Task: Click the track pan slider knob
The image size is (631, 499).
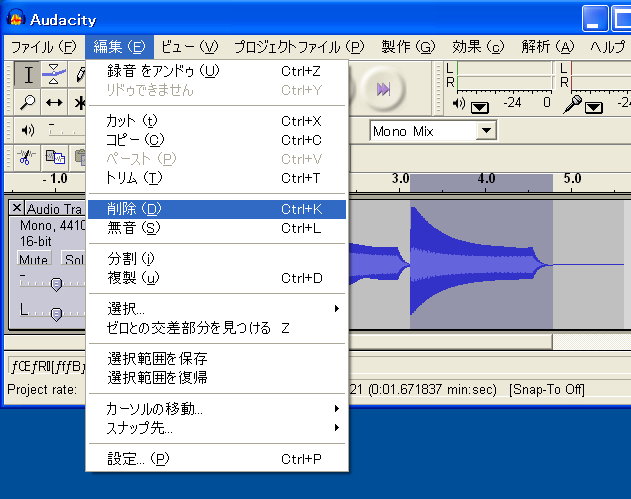Action: tap(56, 314)
